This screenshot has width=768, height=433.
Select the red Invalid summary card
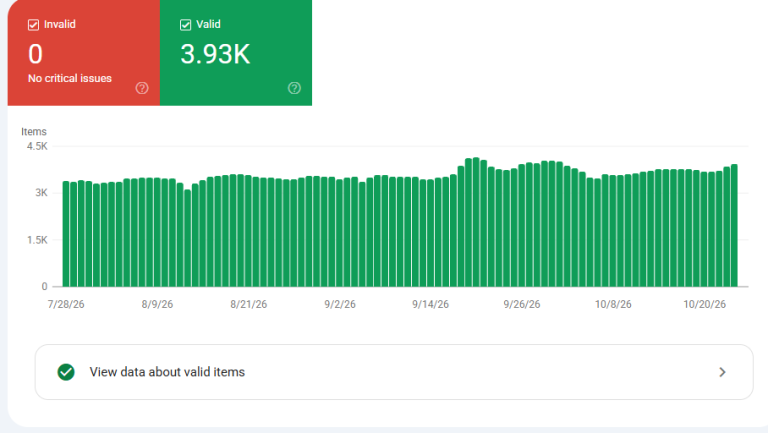coord(84,52)
